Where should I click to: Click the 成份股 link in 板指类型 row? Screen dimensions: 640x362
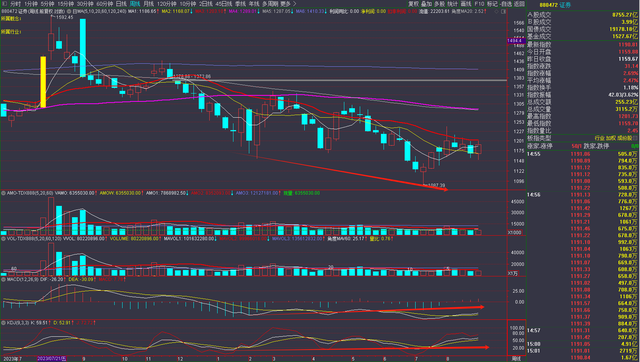tap(624, 138)
